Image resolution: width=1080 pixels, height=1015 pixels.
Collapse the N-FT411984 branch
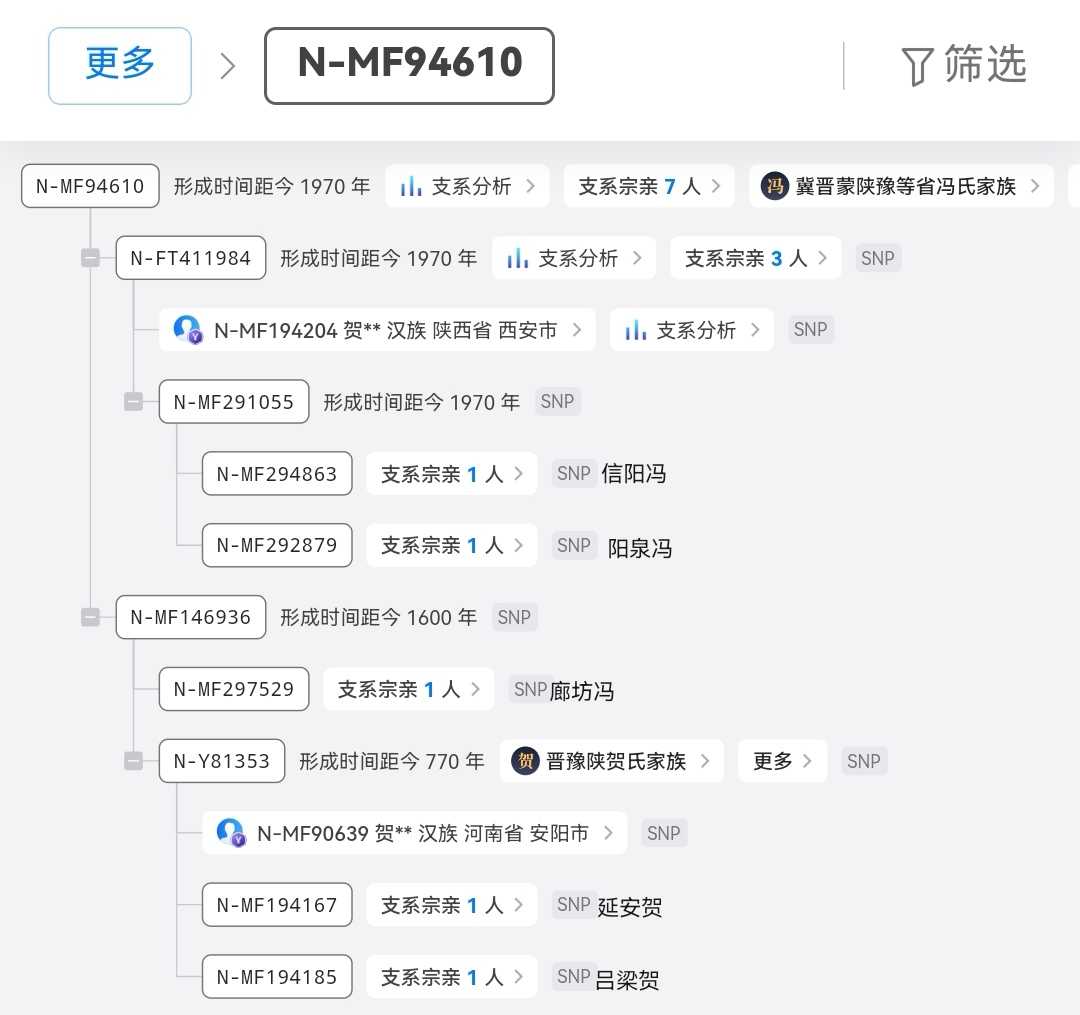click(91, 258)
